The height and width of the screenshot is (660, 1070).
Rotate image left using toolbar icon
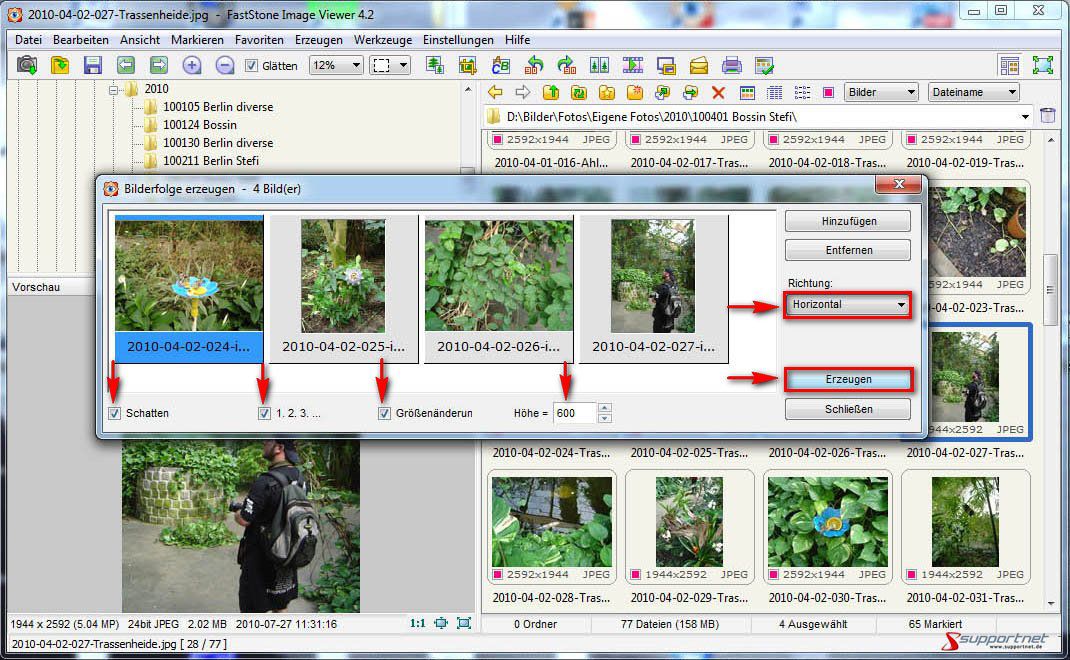[534, 65]
